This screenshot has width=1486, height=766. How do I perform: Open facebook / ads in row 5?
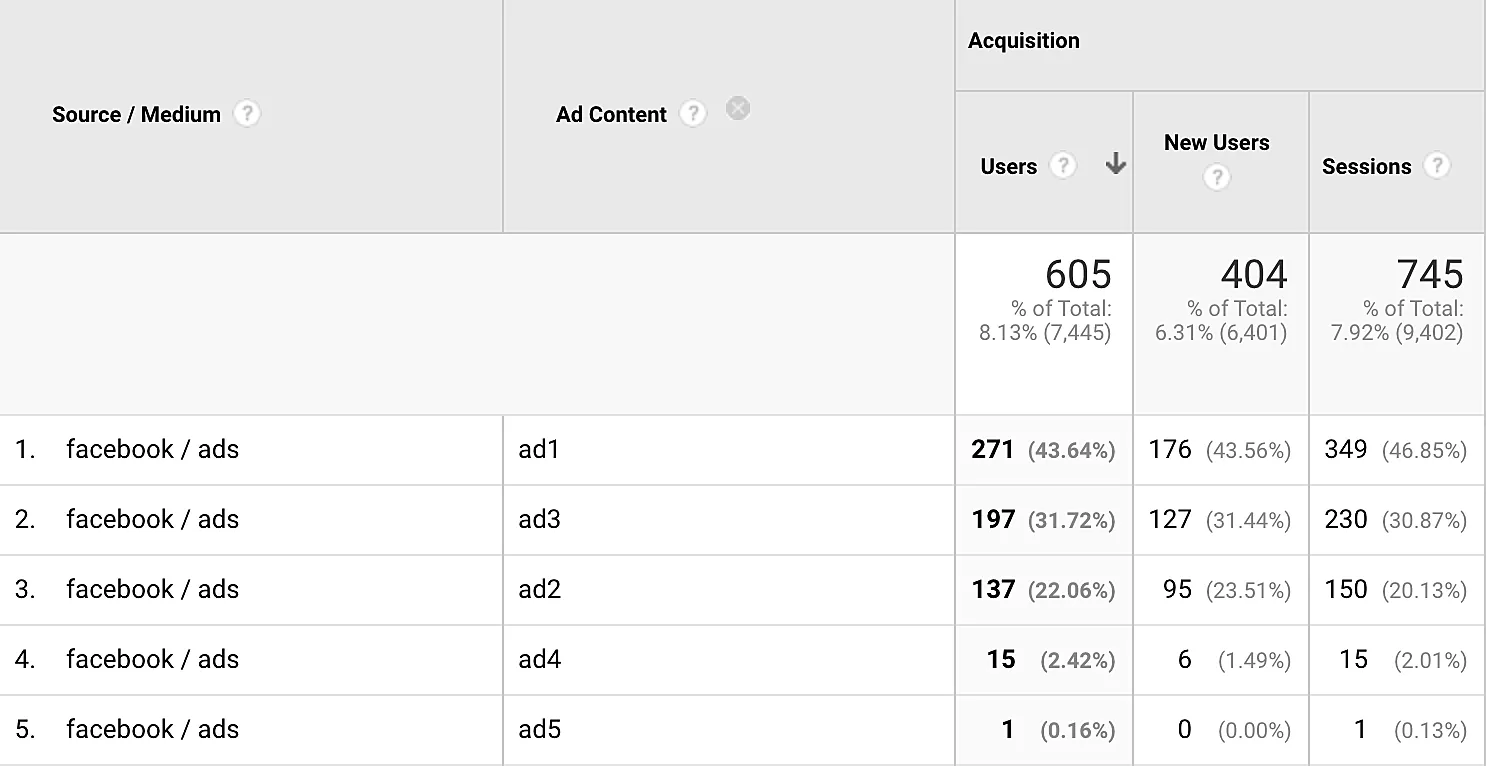152,730
